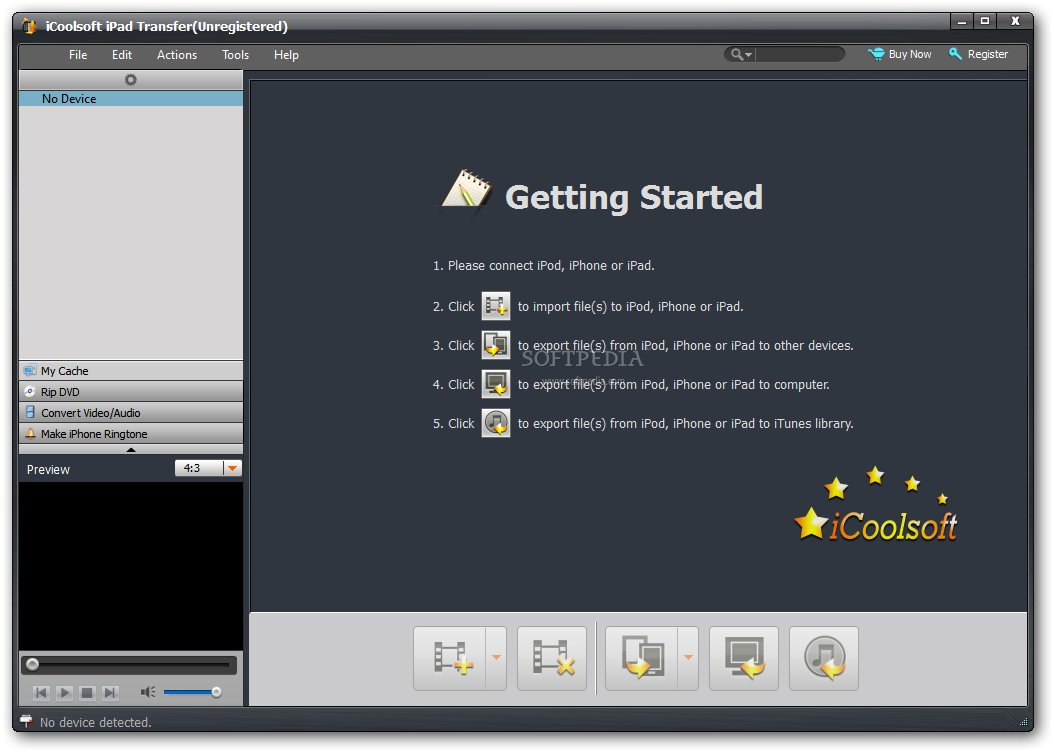This screenshot has width=1054, height=752.
Task: Open the Actions menu
Action: (x=177, y=55)
